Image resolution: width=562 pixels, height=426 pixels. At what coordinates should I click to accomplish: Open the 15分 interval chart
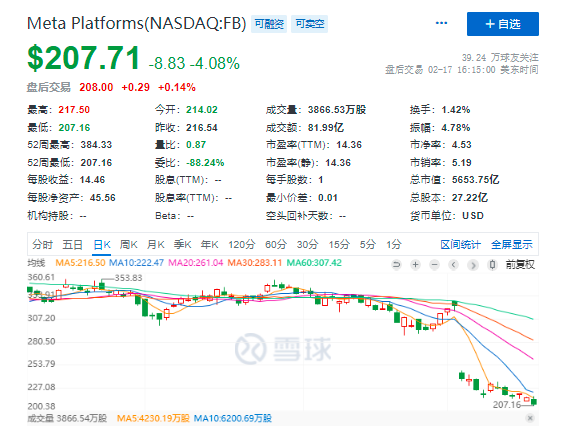click(339, 245)
